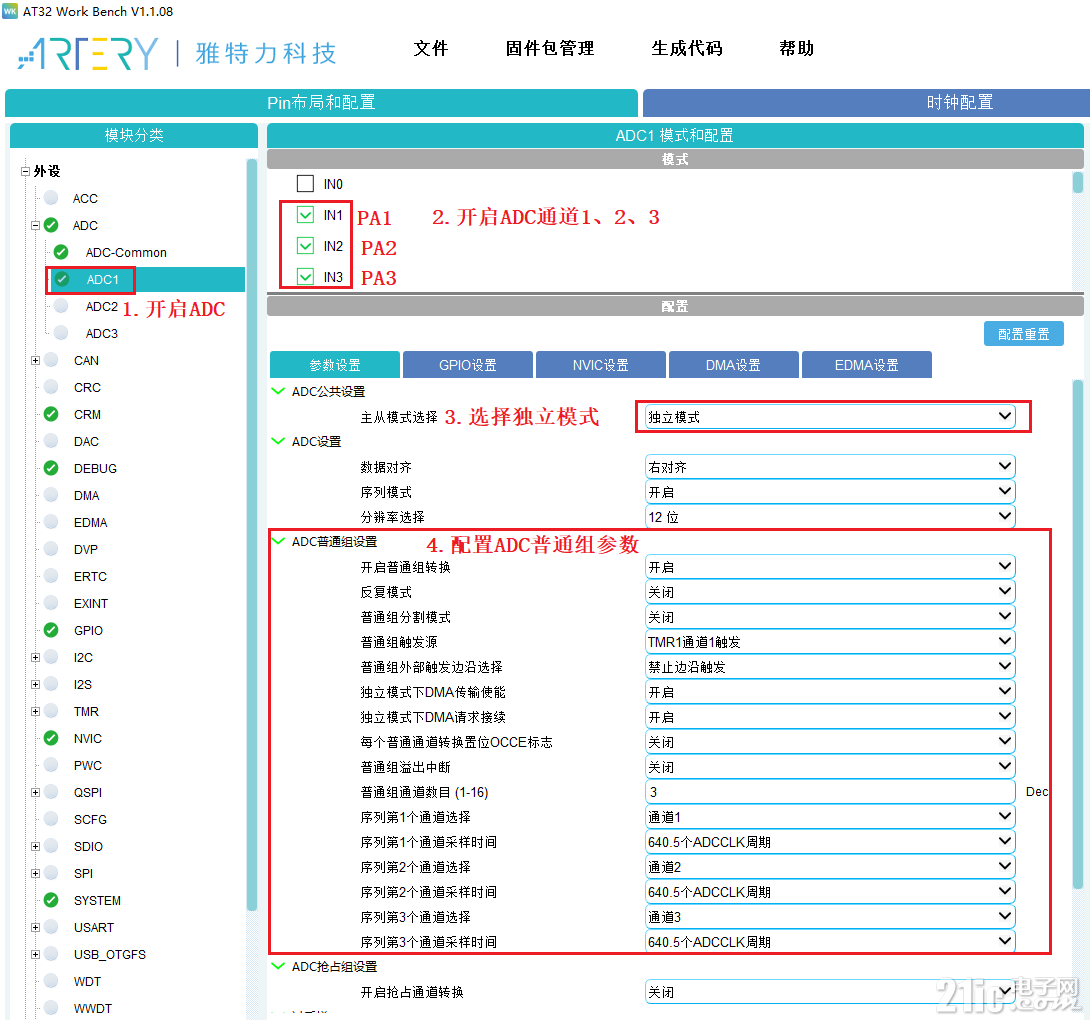Click the NVIC green check icon
Screen dimensions: 1090x1020
[x=51, y=738]
